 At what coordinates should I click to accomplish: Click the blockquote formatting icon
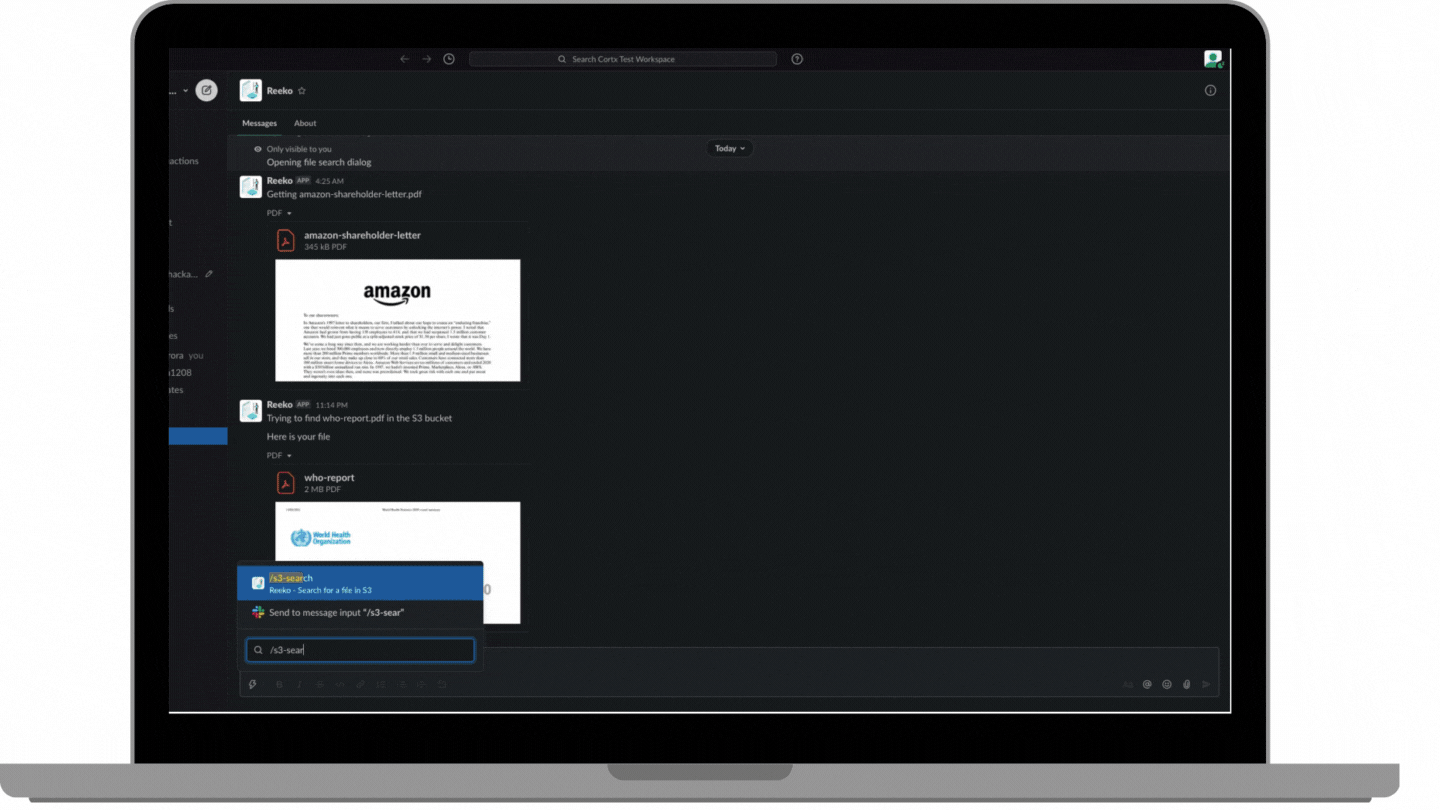click(422, 685)
